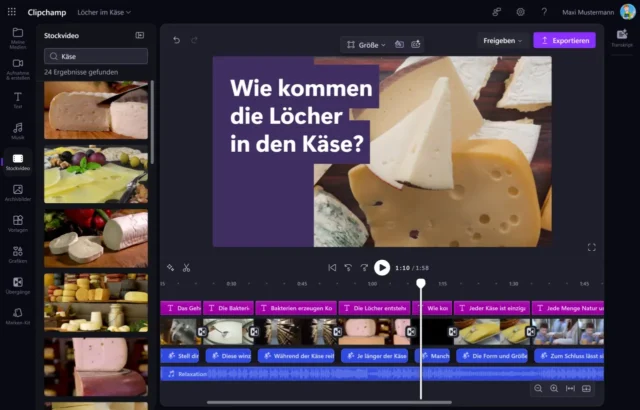Collapse the Stockvideo side panel

click(140, 35)
